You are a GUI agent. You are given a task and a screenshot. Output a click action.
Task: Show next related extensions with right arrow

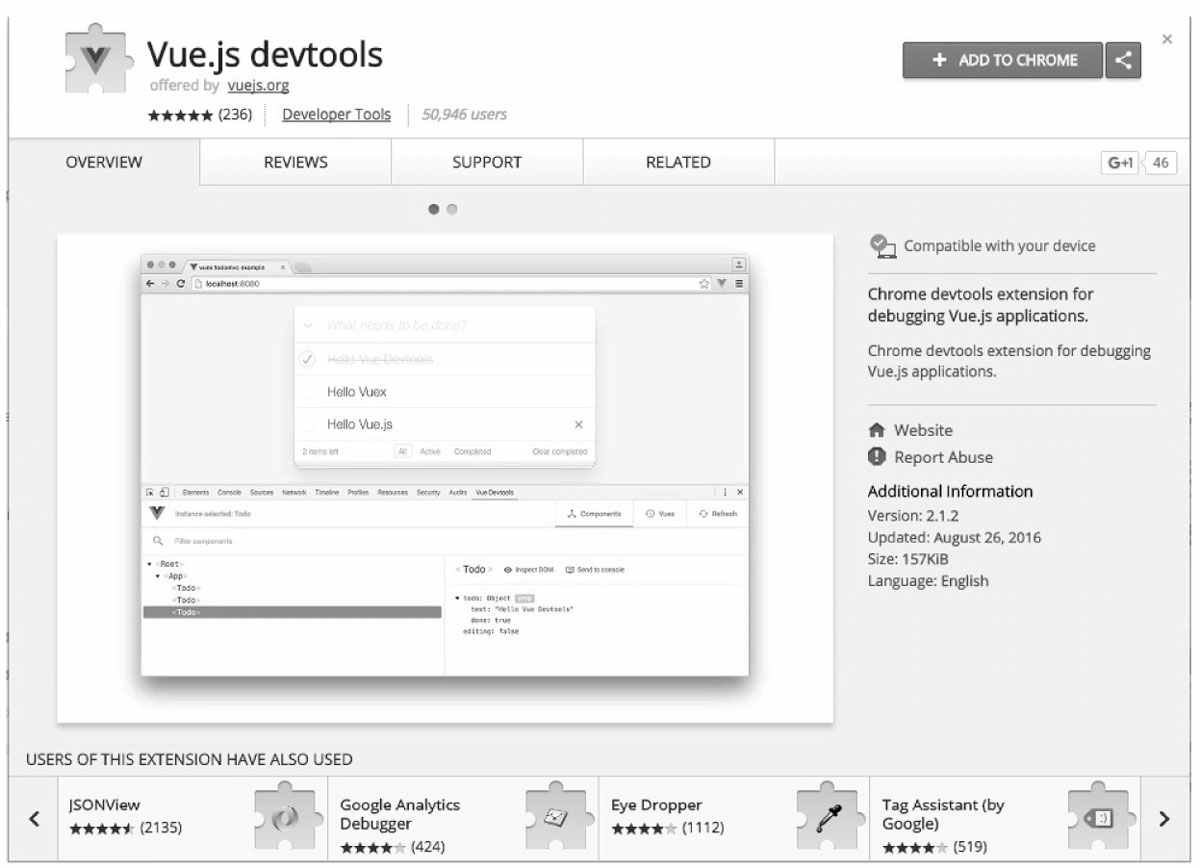(x=1164, y=818)
